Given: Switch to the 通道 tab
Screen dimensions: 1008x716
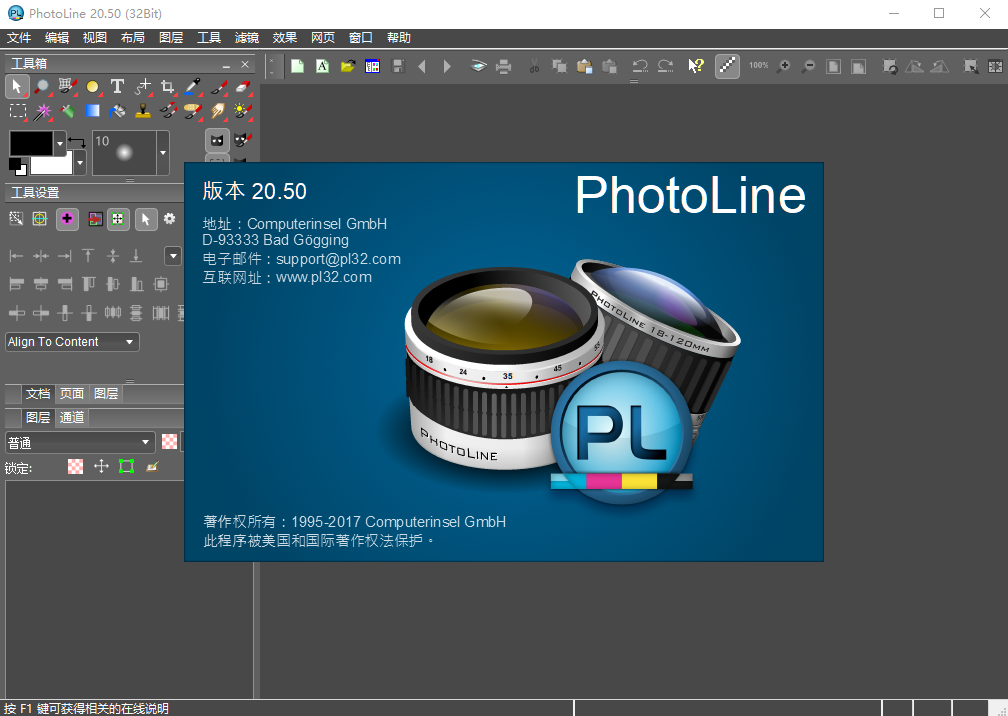Looking at the screenshot, I should click(71, 416).
